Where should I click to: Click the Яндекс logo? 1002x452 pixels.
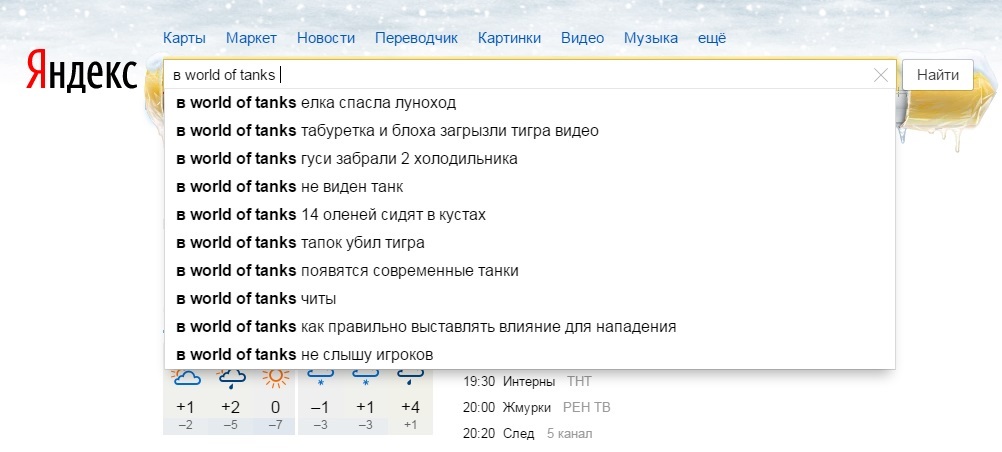[x=82, y=71]
